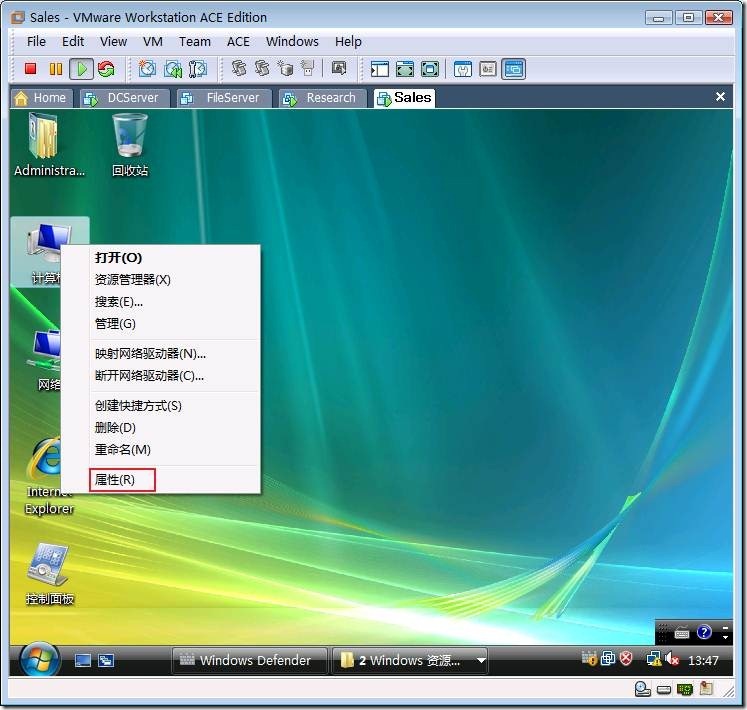Click the Reset virtual machine toolbar icon
Screen dimensions: 747x710
pos(106,69)
